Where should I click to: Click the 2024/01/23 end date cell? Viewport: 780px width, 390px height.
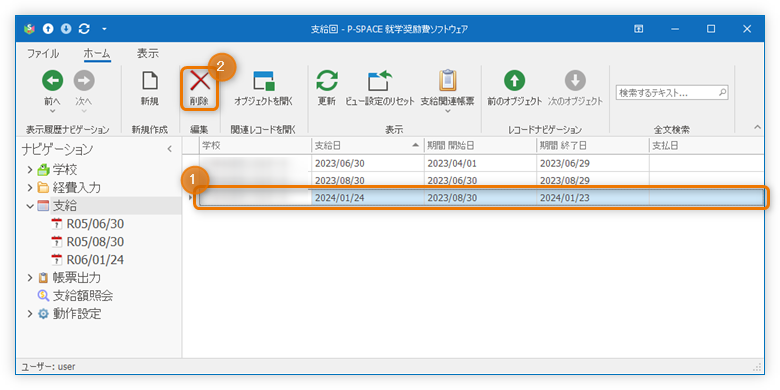(x=592, y=197)
